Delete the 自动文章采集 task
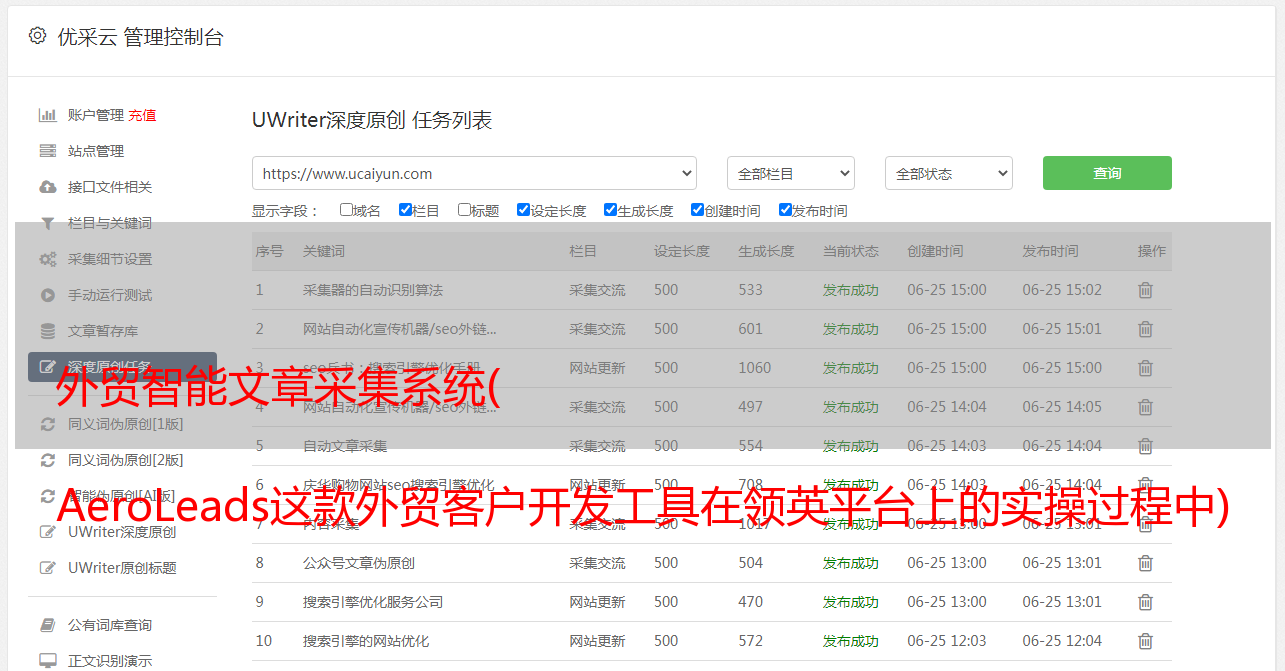Image resolution: width=1285 pixels, height=671 pixels. pos(1145,446)
